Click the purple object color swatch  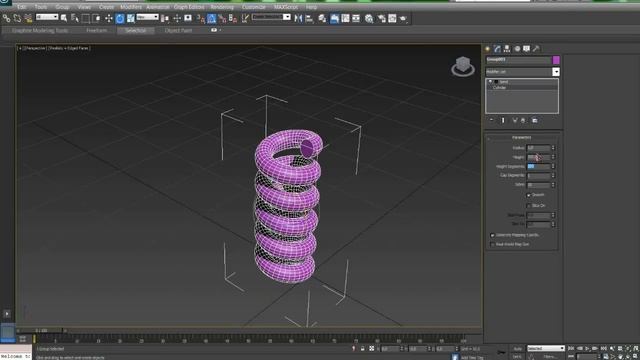click(x=556, y=60)
